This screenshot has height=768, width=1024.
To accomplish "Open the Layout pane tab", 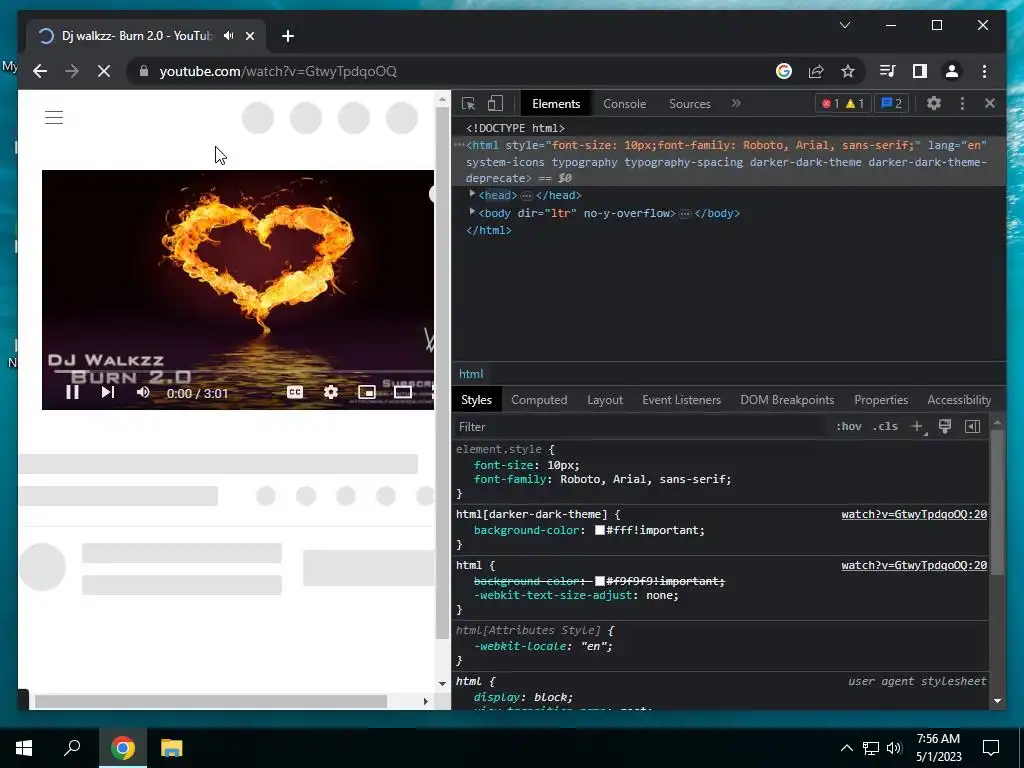I will tap(605, 400).
